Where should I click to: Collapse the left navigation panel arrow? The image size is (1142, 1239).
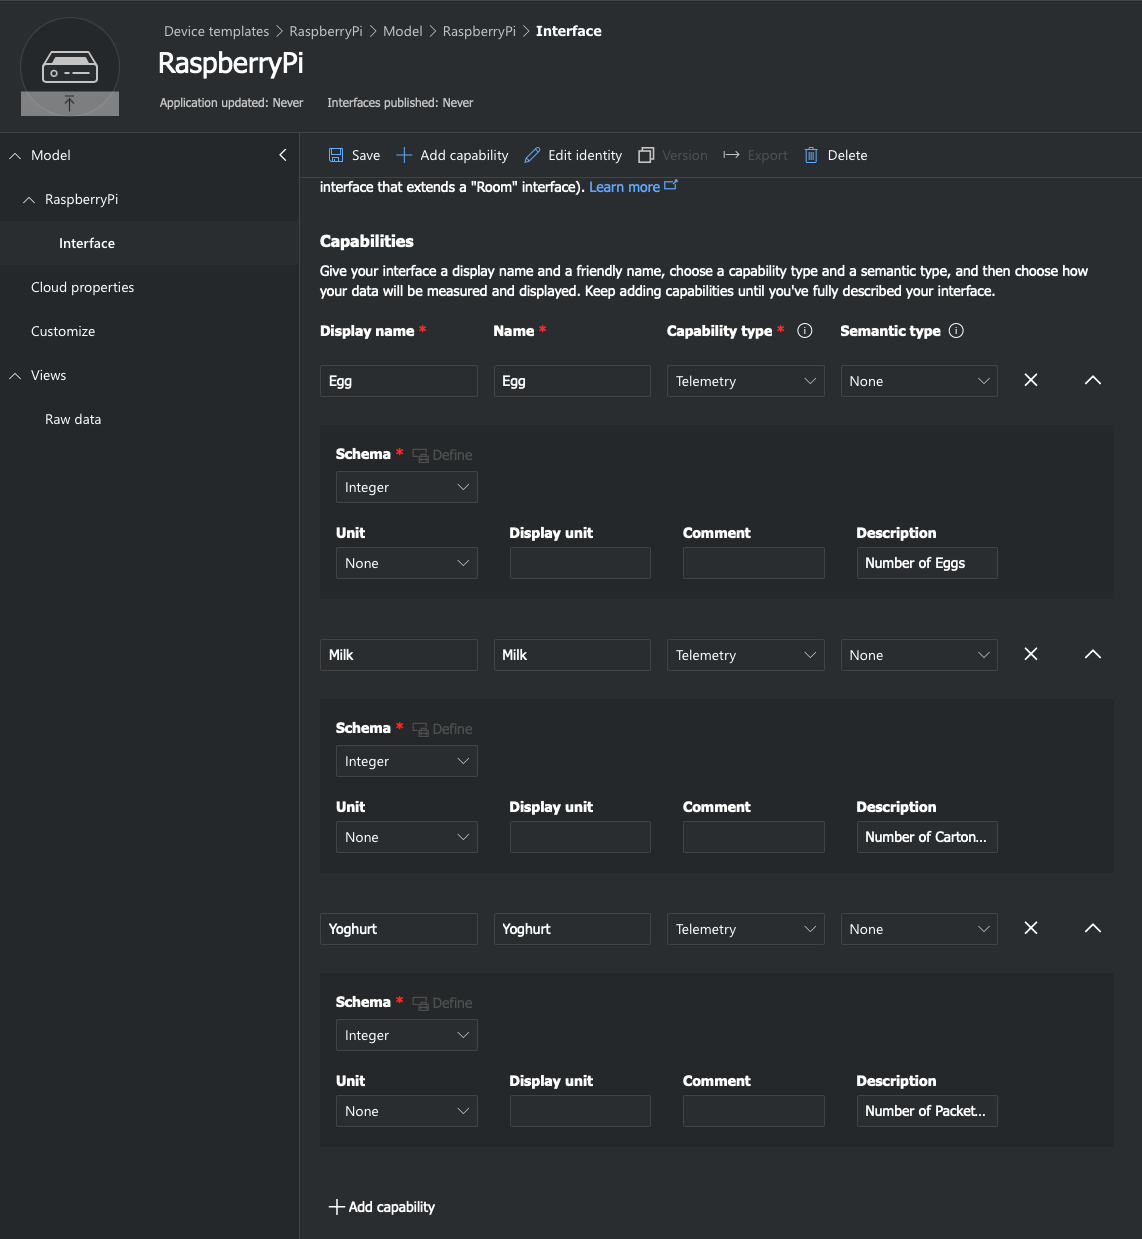click(283, 155)
